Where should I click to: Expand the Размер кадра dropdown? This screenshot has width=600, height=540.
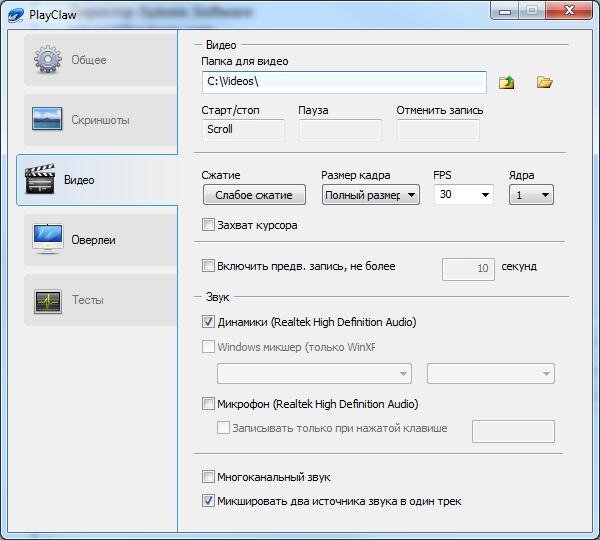click(370, 195)
